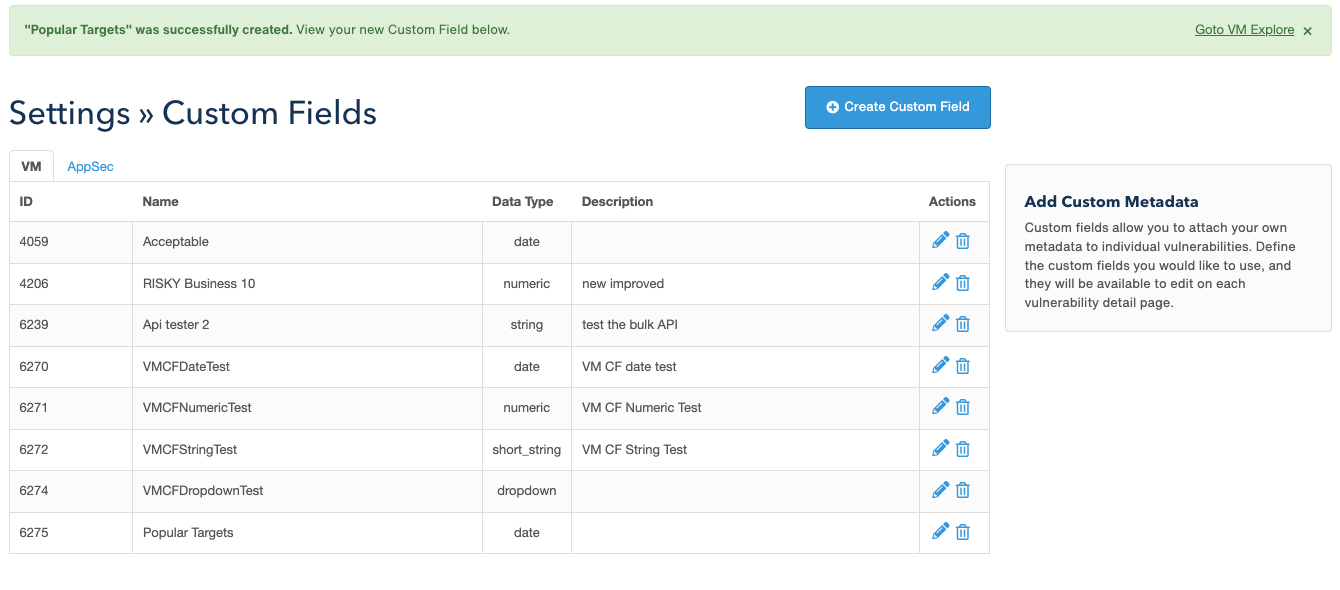Delete the VMCFDateTest field
1340x590 pixels.
pyautogui.click(x=962, y=365)
